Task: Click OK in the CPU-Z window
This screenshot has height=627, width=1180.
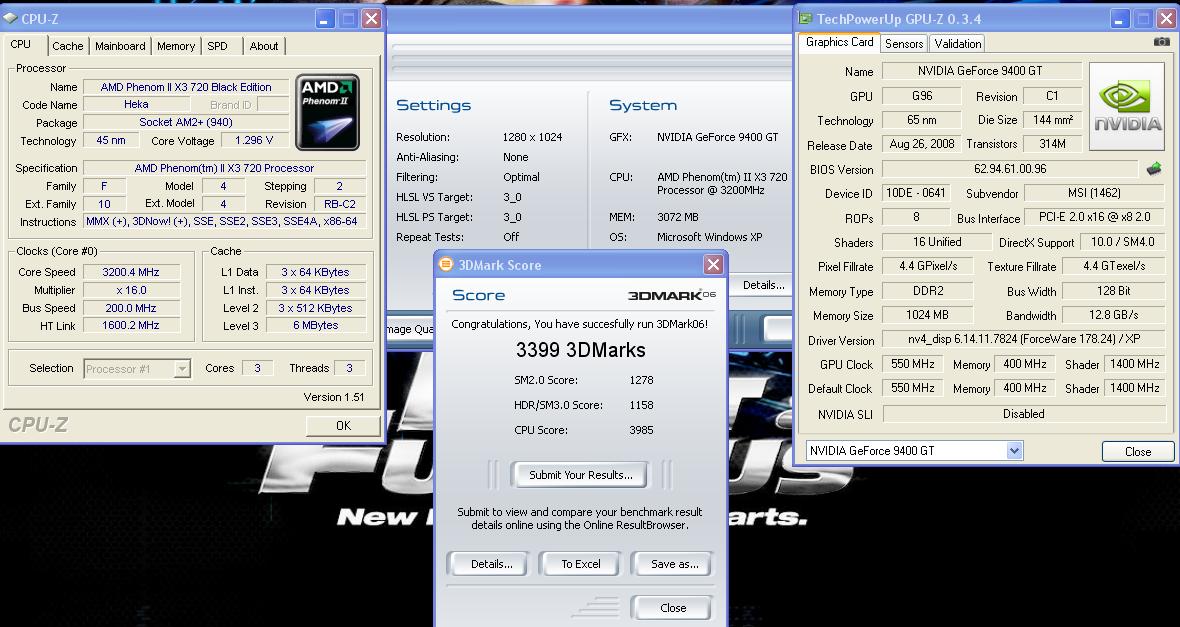Action: click(x=343, y=426)
